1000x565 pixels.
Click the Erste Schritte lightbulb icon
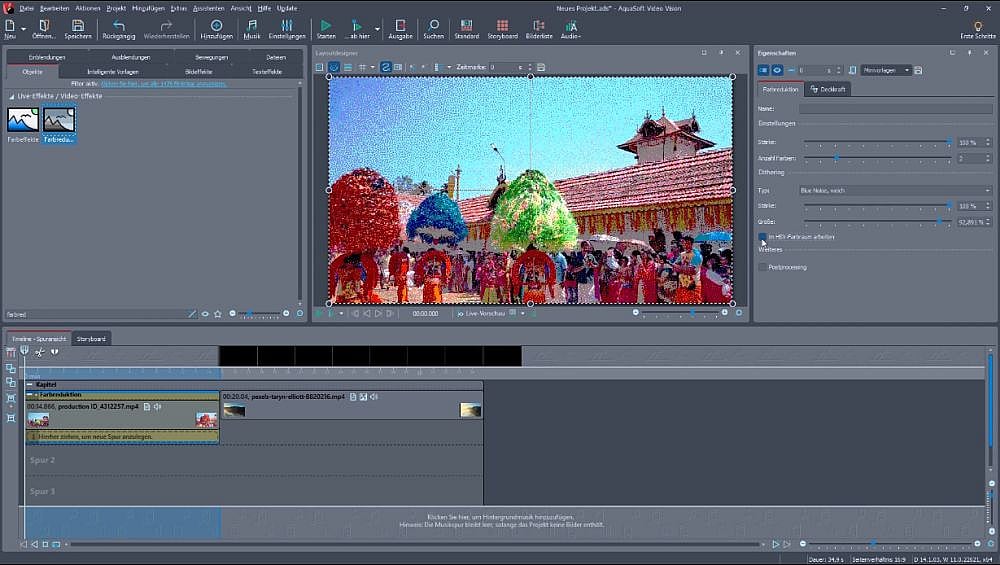coord(977,26)
